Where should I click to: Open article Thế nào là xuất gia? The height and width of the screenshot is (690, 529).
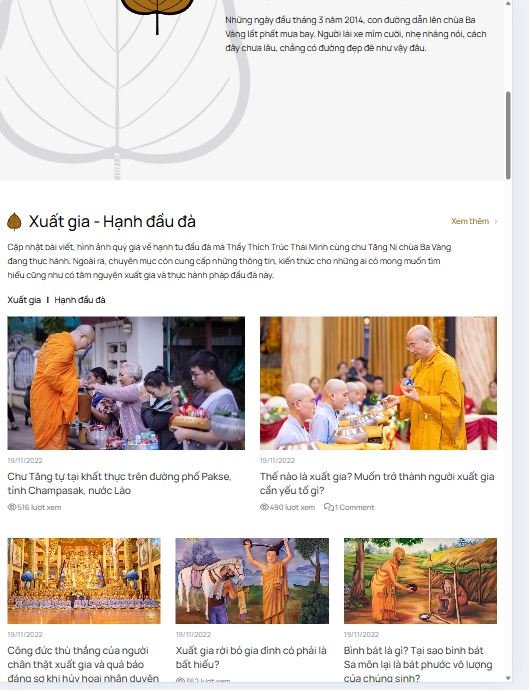click(377, 483)
